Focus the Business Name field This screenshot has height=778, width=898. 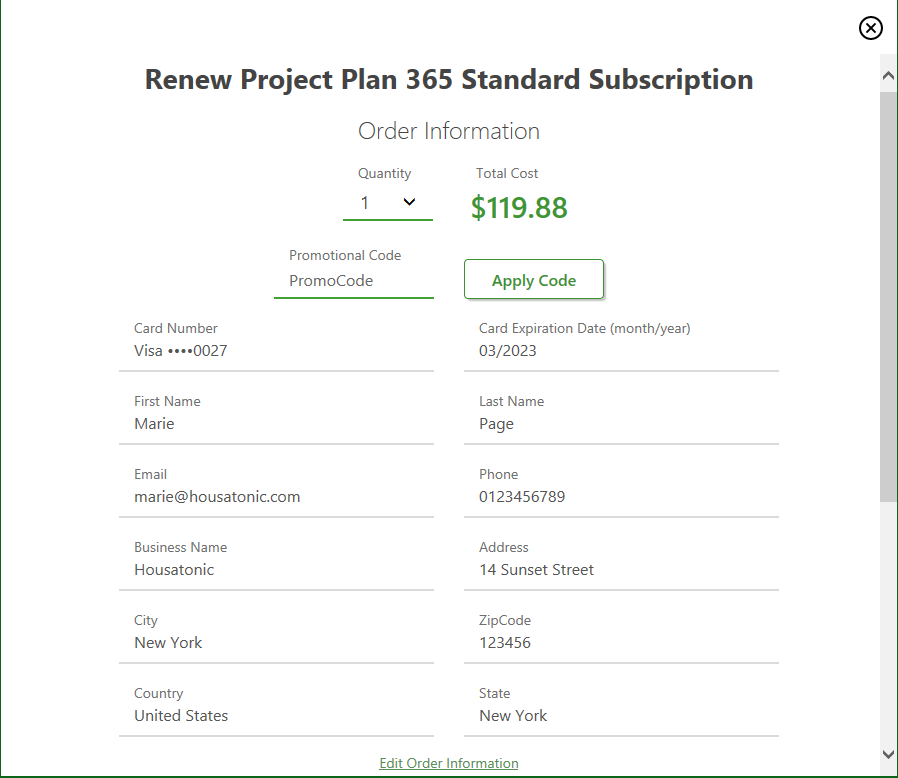(x=276, y=570)
